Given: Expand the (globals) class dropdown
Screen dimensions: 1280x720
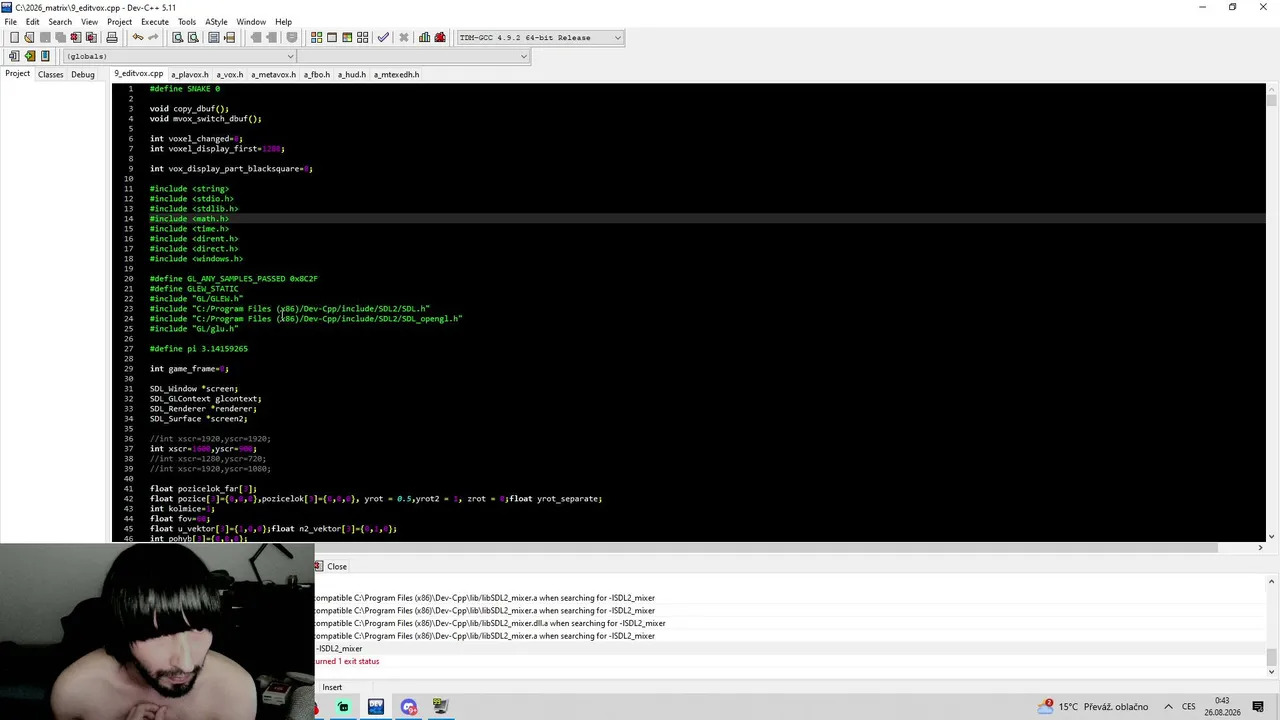Looking at the screenshot, I should (x=180, y=56).
